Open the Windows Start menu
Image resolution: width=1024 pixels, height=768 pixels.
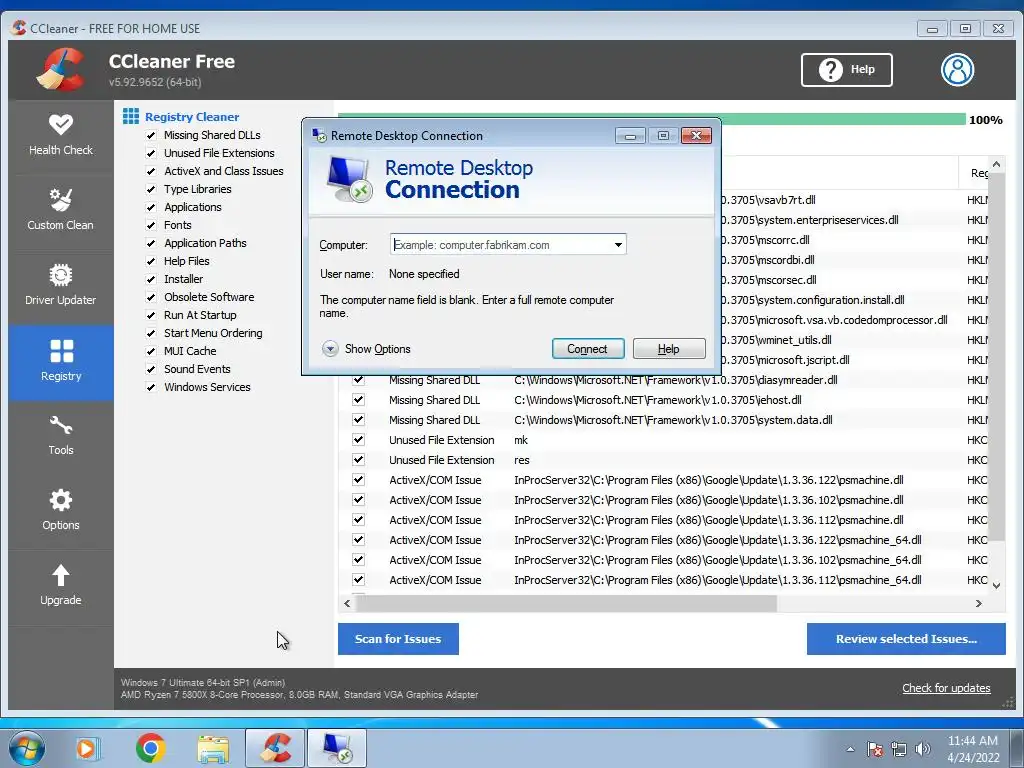27,748
